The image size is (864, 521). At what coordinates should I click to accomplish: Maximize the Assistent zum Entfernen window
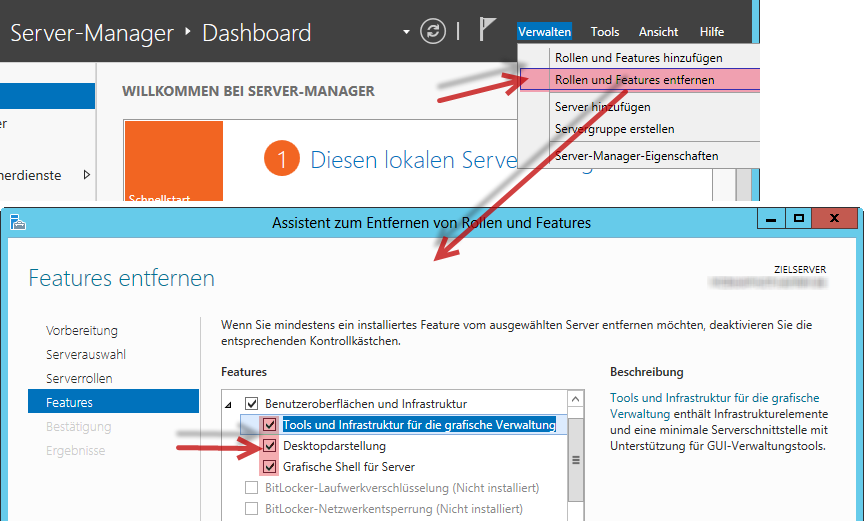point(798,219)
